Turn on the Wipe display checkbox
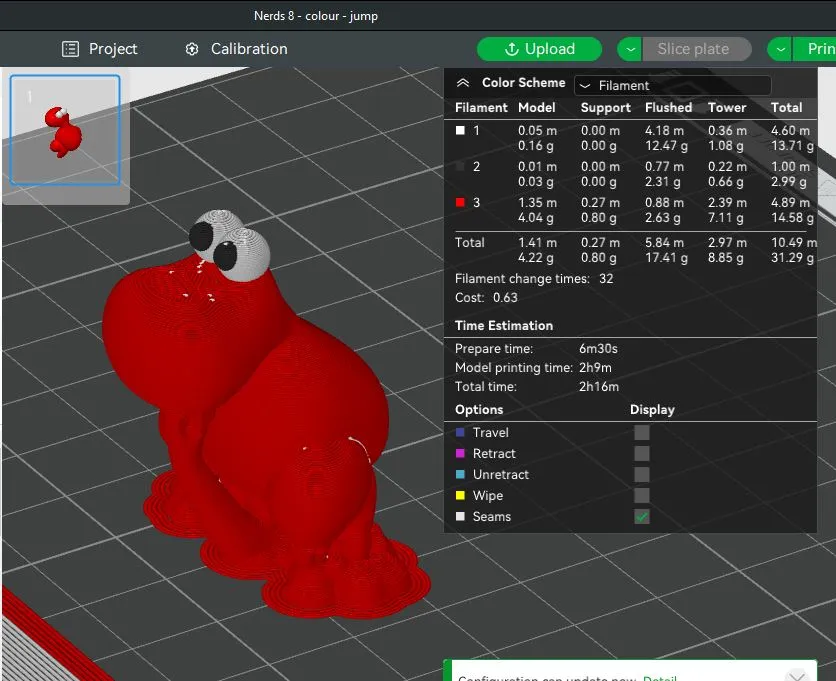Screen dimensions: 836x681 point(642,496)
